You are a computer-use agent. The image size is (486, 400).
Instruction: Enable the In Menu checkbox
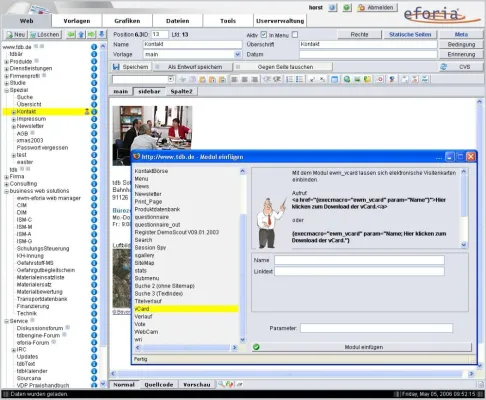(295, 34)
